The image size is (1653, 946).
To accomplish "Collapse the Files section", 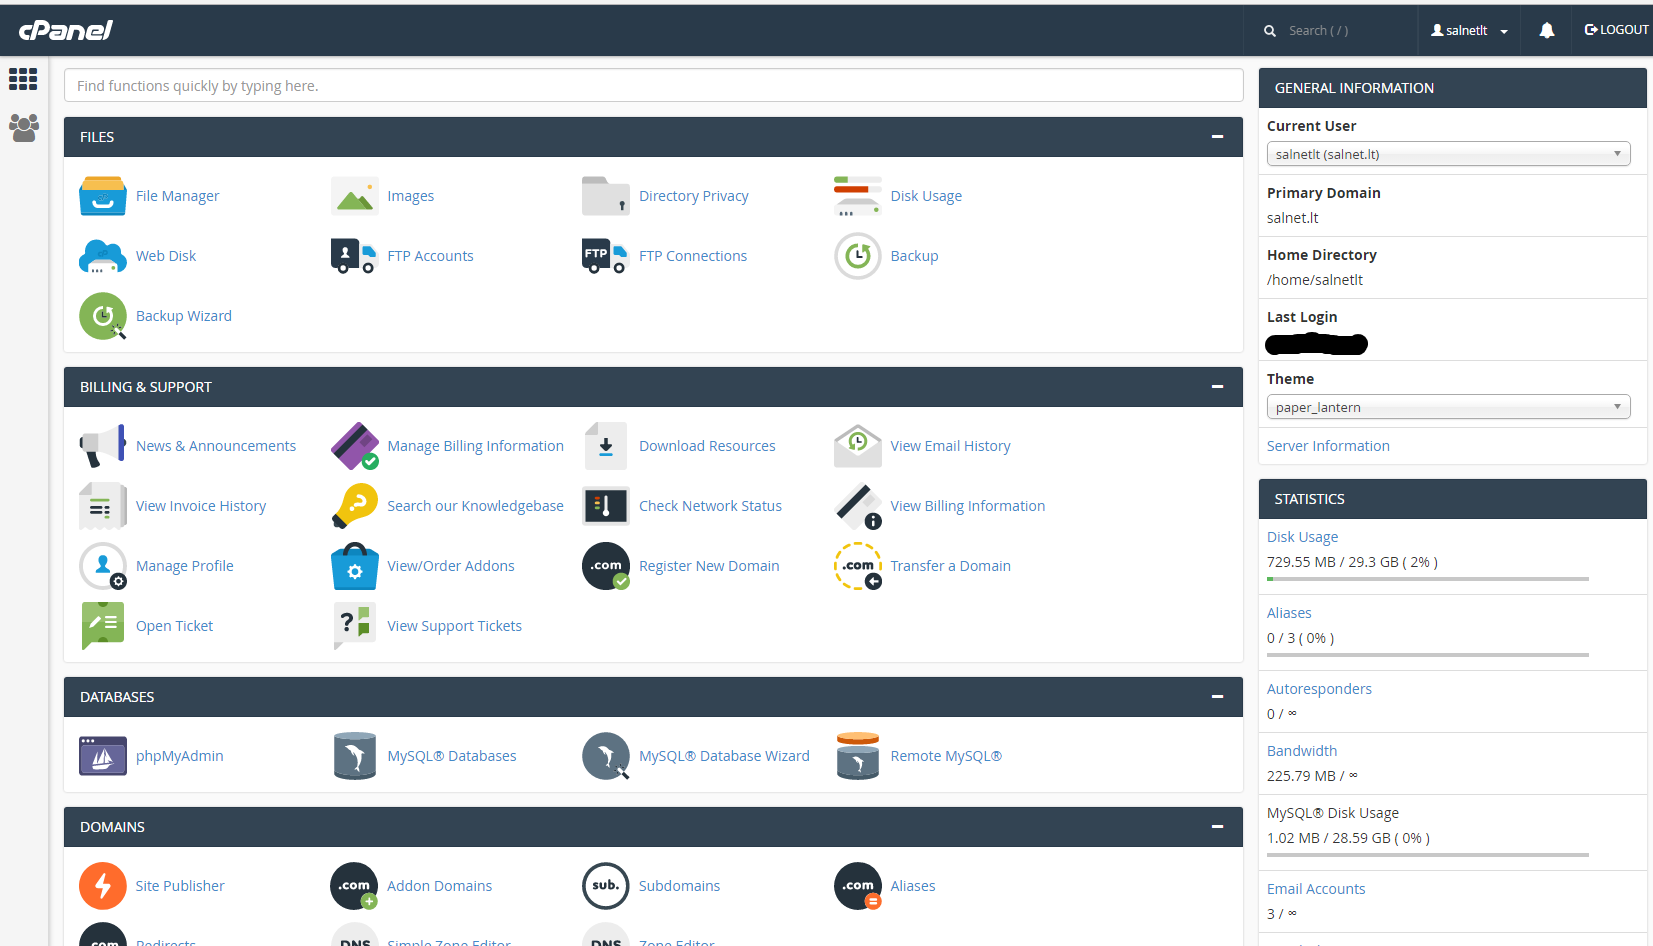I will click(1217, 137).
